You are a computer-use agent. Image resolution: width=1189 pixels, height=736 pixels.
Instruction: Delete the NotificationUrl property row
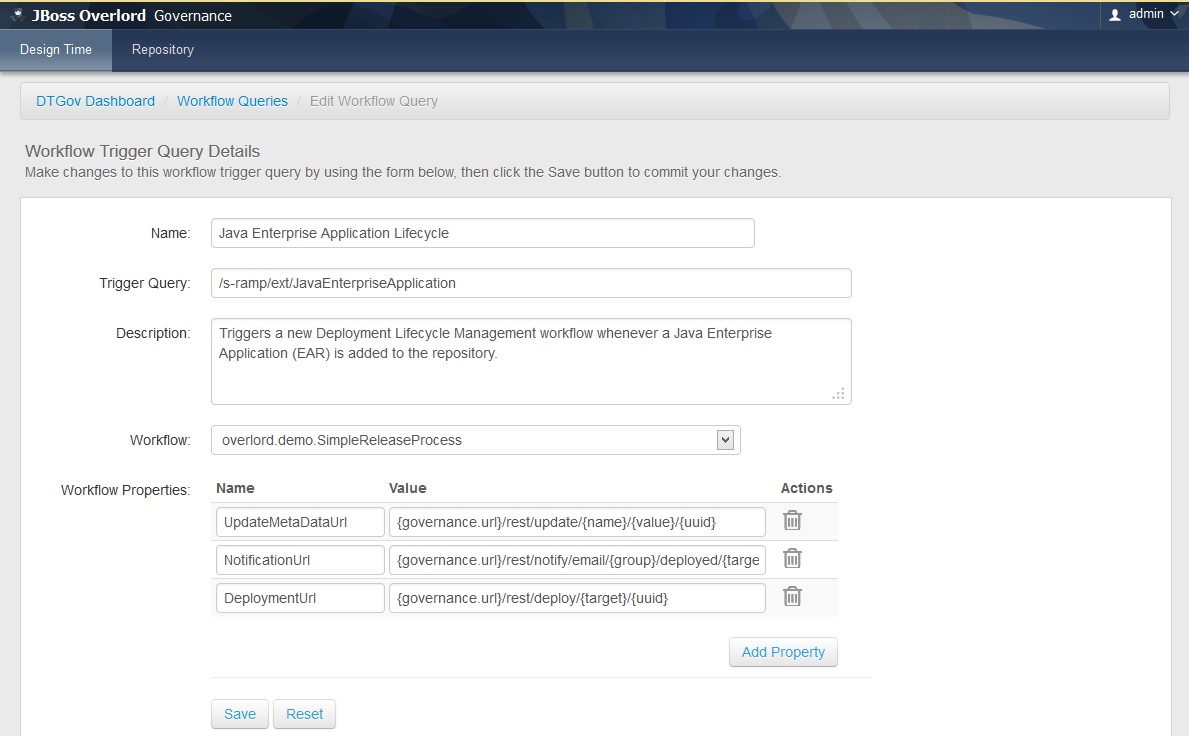click(792, 559)
